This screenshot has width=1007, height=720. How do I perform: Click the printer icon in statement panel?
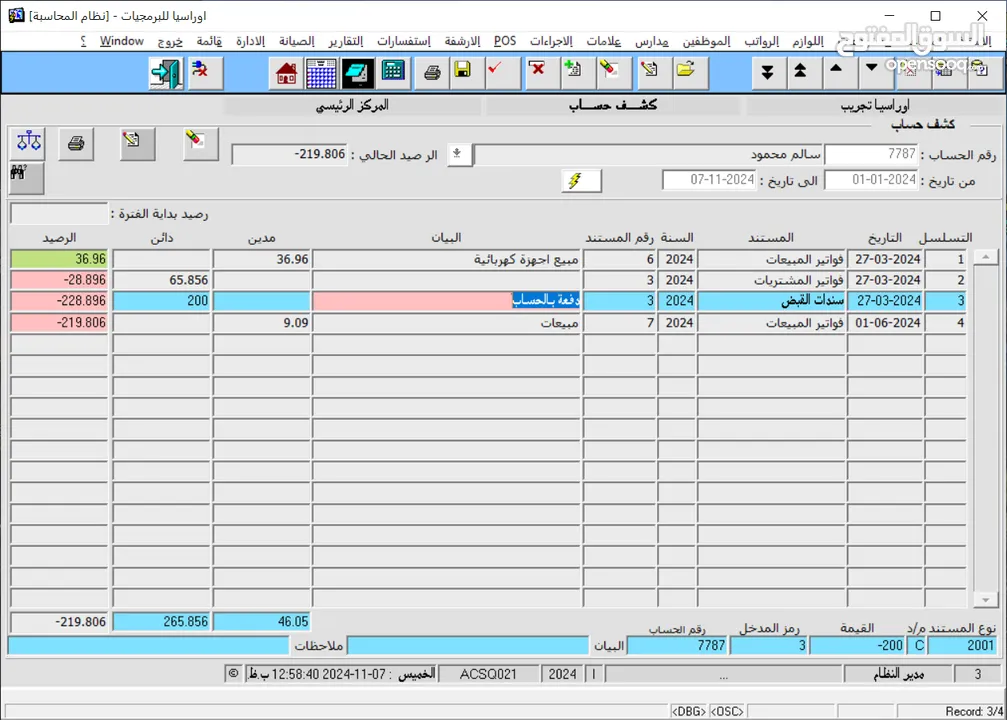[76, 143]
